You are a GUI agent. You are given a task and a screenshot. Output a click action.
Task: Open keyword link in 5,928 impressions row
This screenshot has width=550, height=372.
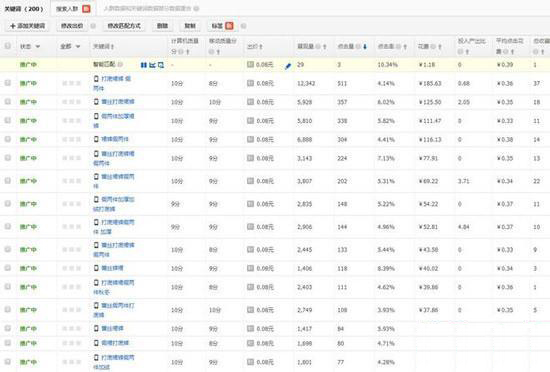(118, 102)
